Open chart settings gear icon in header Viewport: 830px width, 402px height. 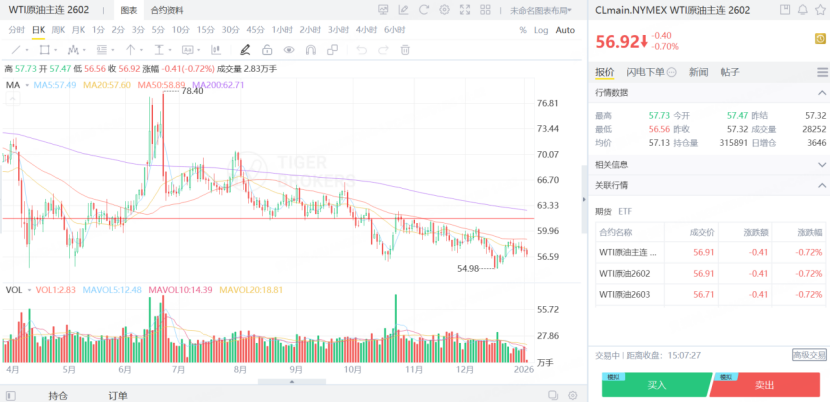445,10
